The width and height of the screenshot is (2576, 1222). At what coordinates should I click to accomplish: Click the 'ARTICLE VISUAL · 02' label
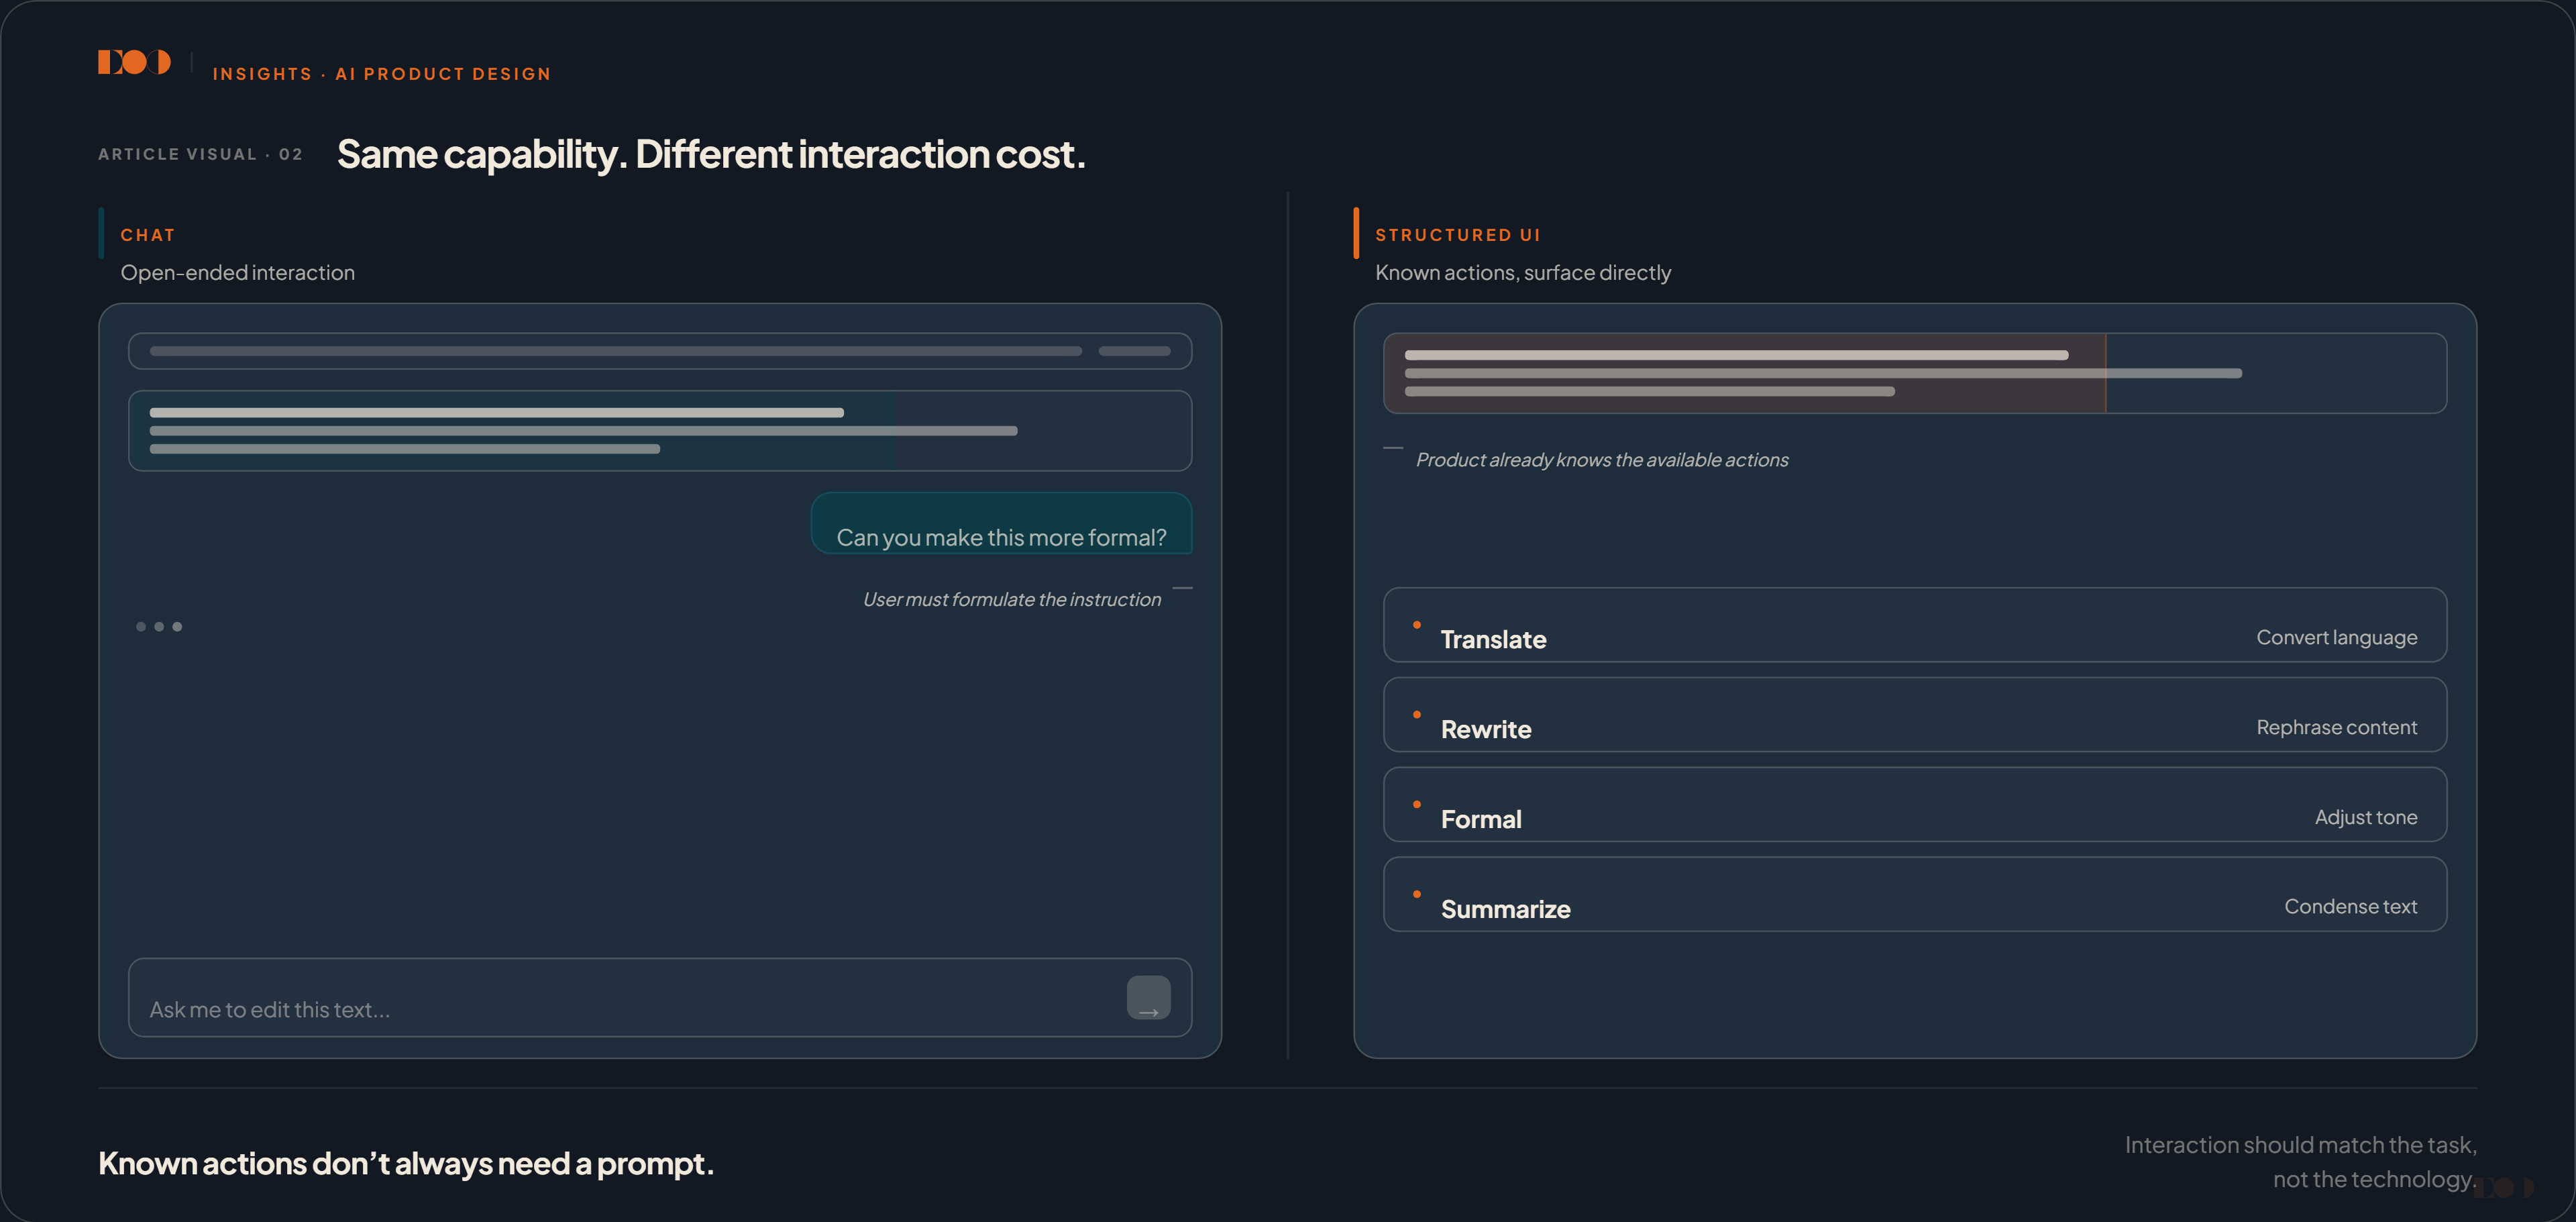coord(200,154)
